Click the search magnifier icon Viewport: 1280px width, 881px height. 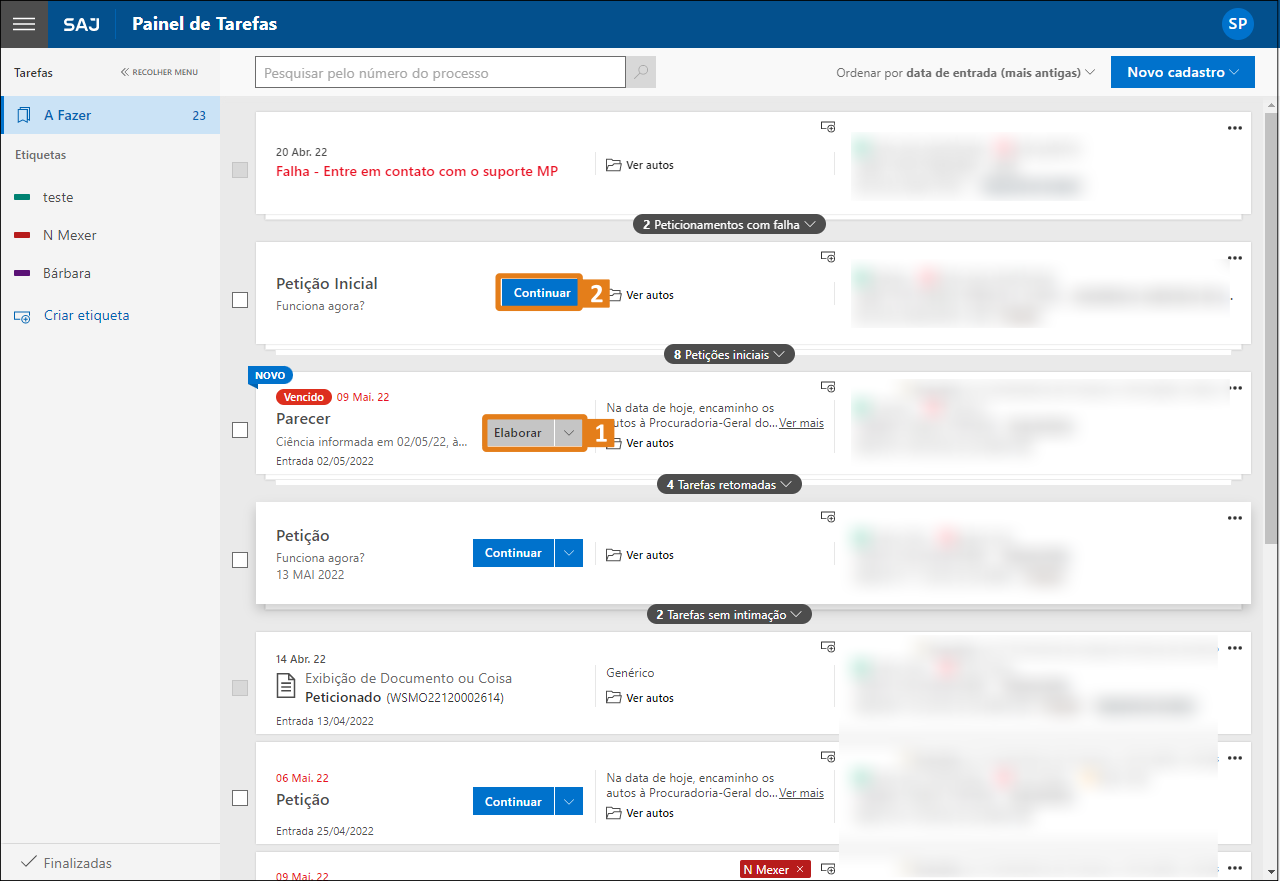point(641,73)
